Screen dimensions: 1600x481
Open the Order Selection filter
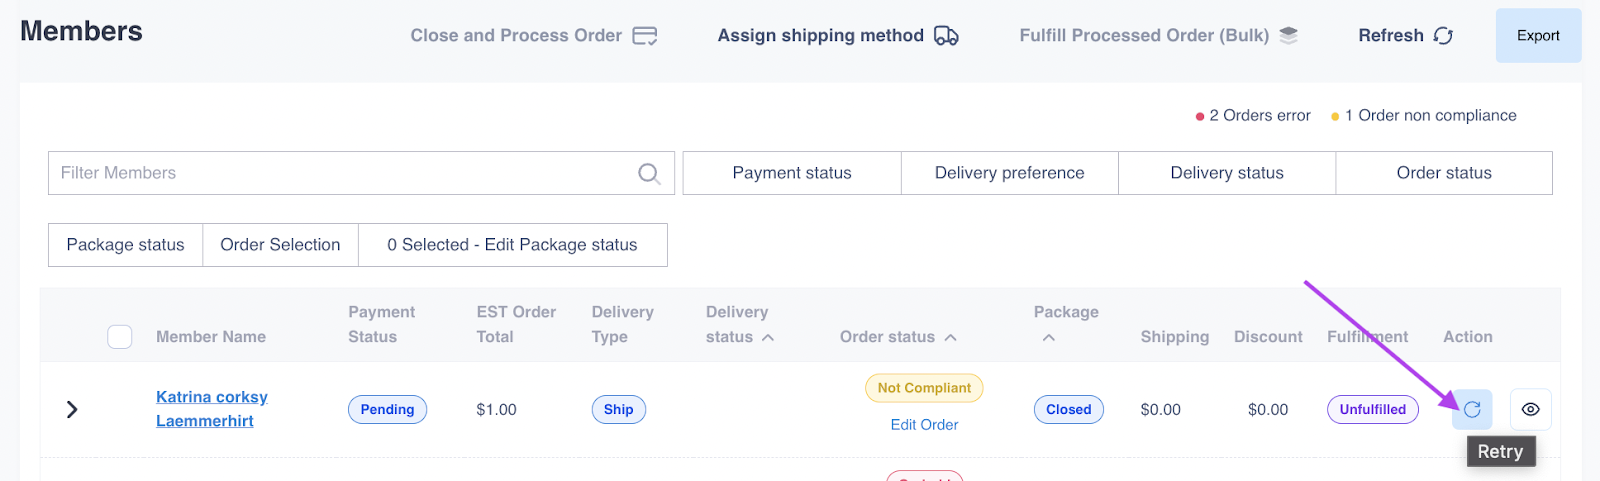280,245
